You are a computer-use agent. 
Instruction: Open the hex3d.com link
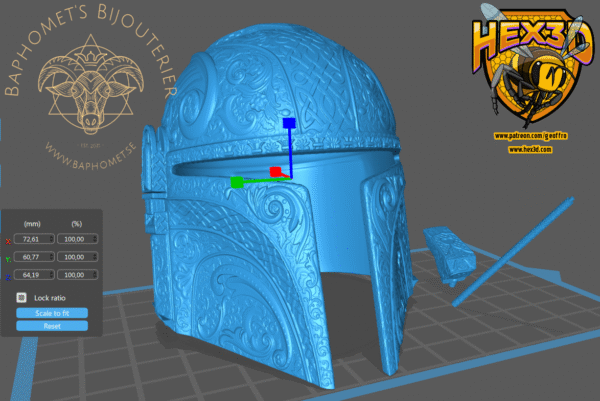528,148
